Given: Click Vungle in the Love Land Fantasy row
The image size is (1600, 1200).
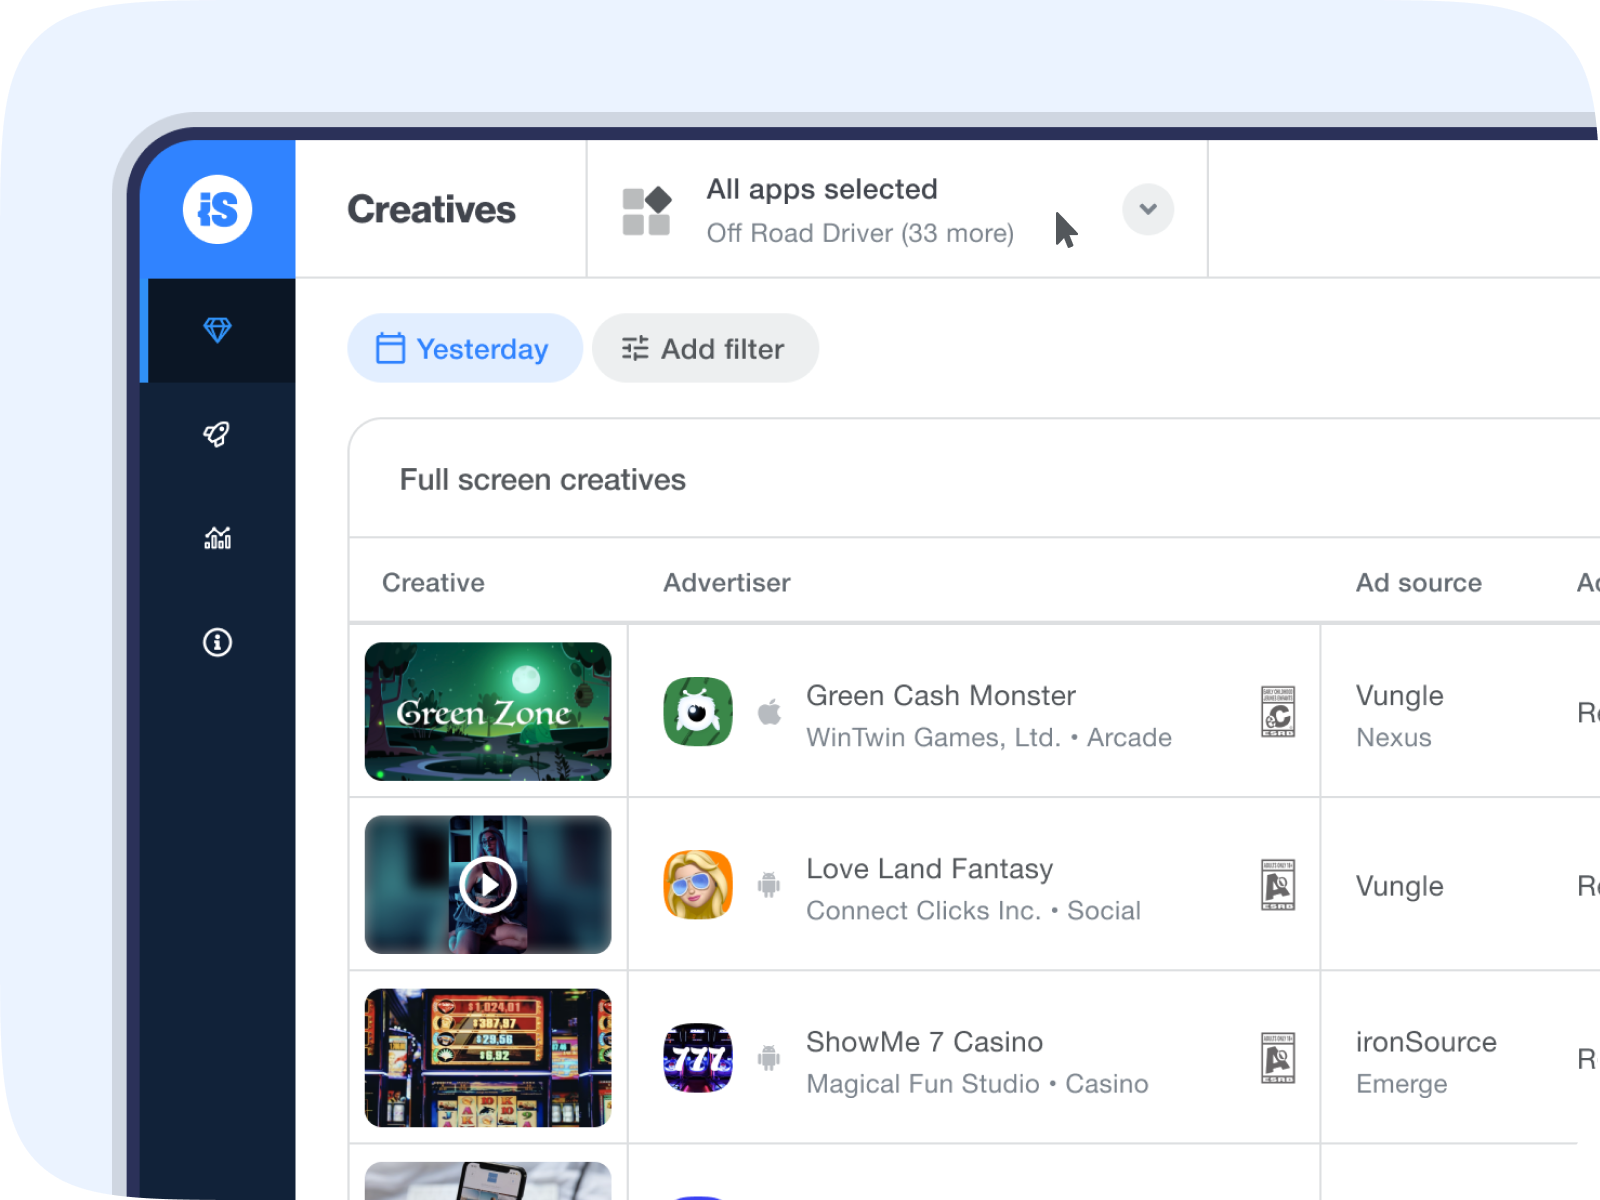Looking at the screenshot, I should 1400,885.
